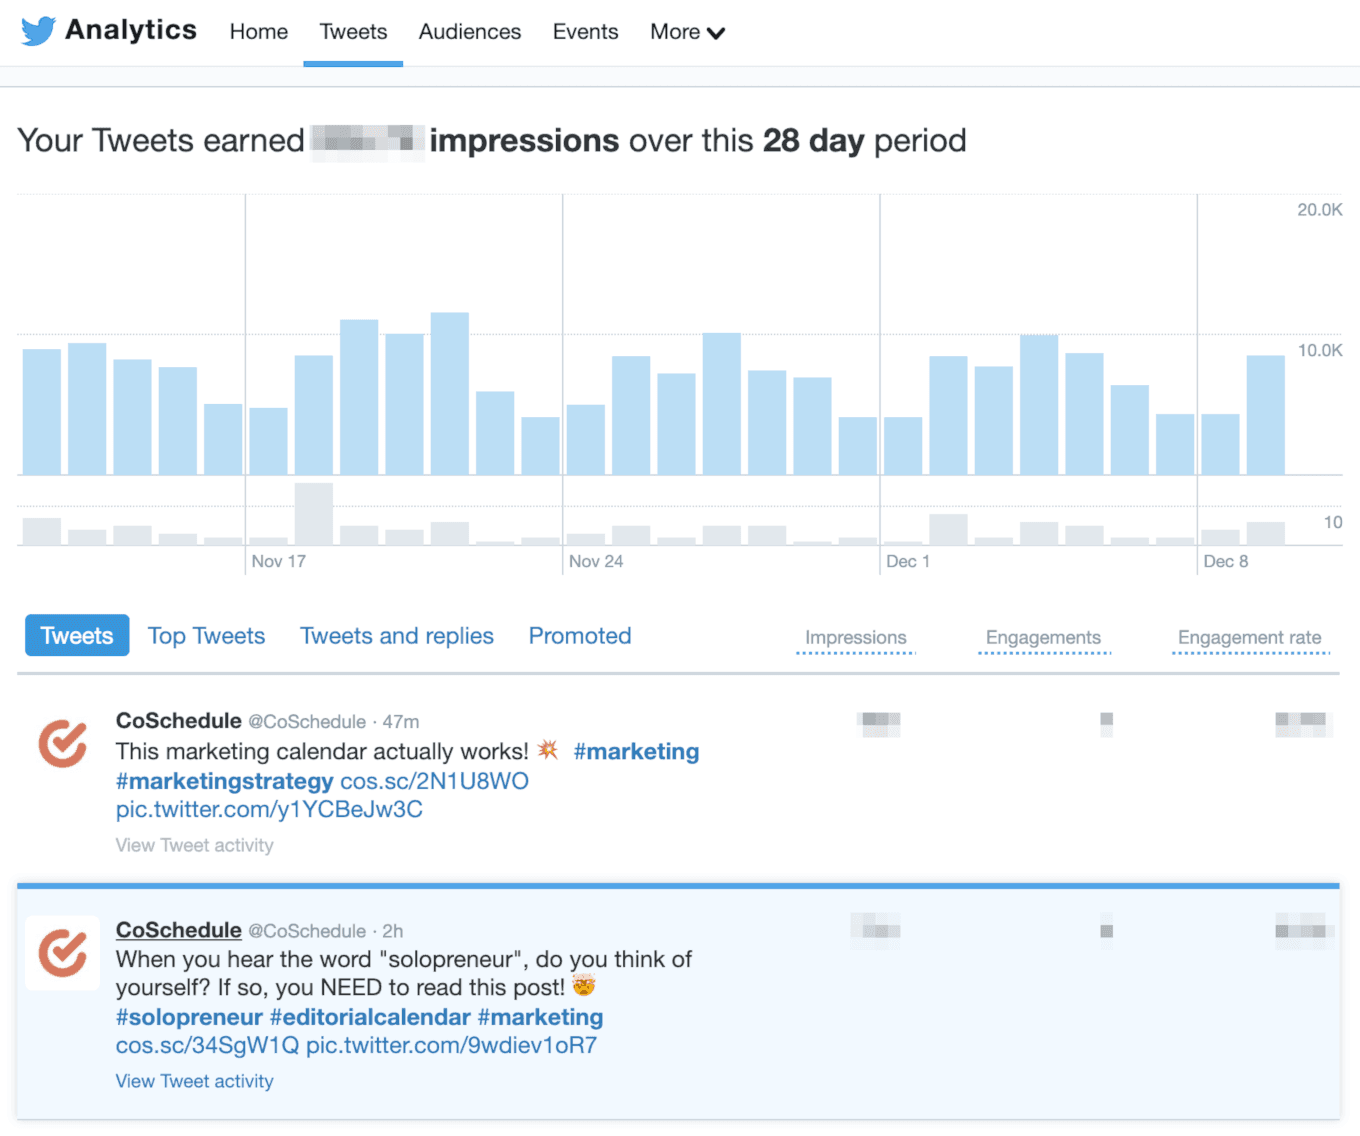Click the tallest impressions bar before Nov 24
The width and height of the screenshot is (1360, 1136).
pos(450,394)
